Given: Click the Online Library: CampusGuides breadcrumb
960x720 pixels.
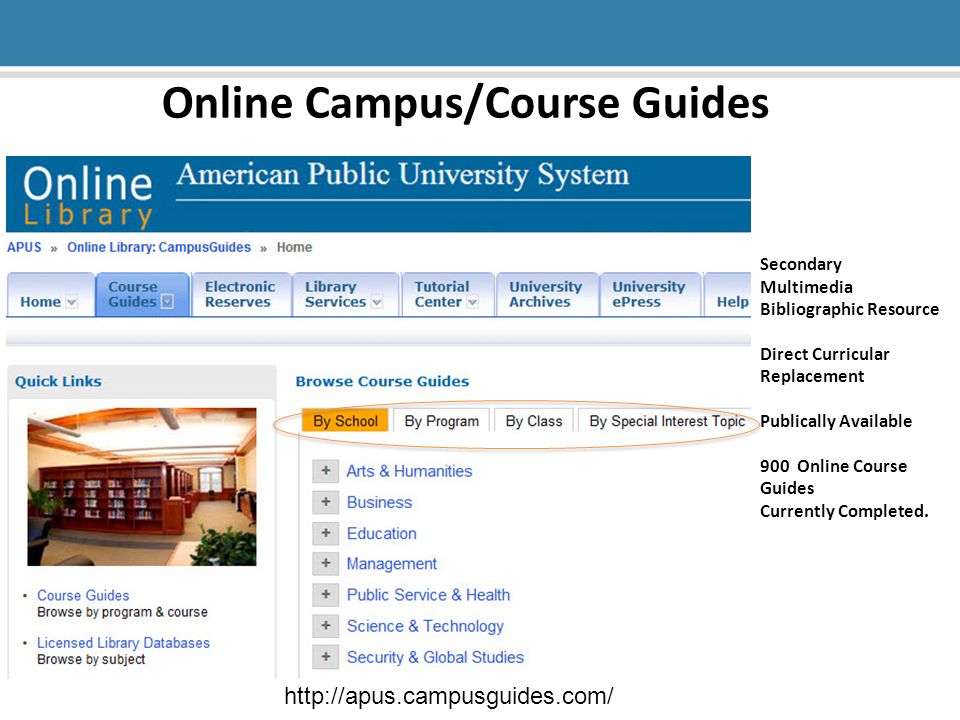Looking at the screenshot, I should click(159, 247).
